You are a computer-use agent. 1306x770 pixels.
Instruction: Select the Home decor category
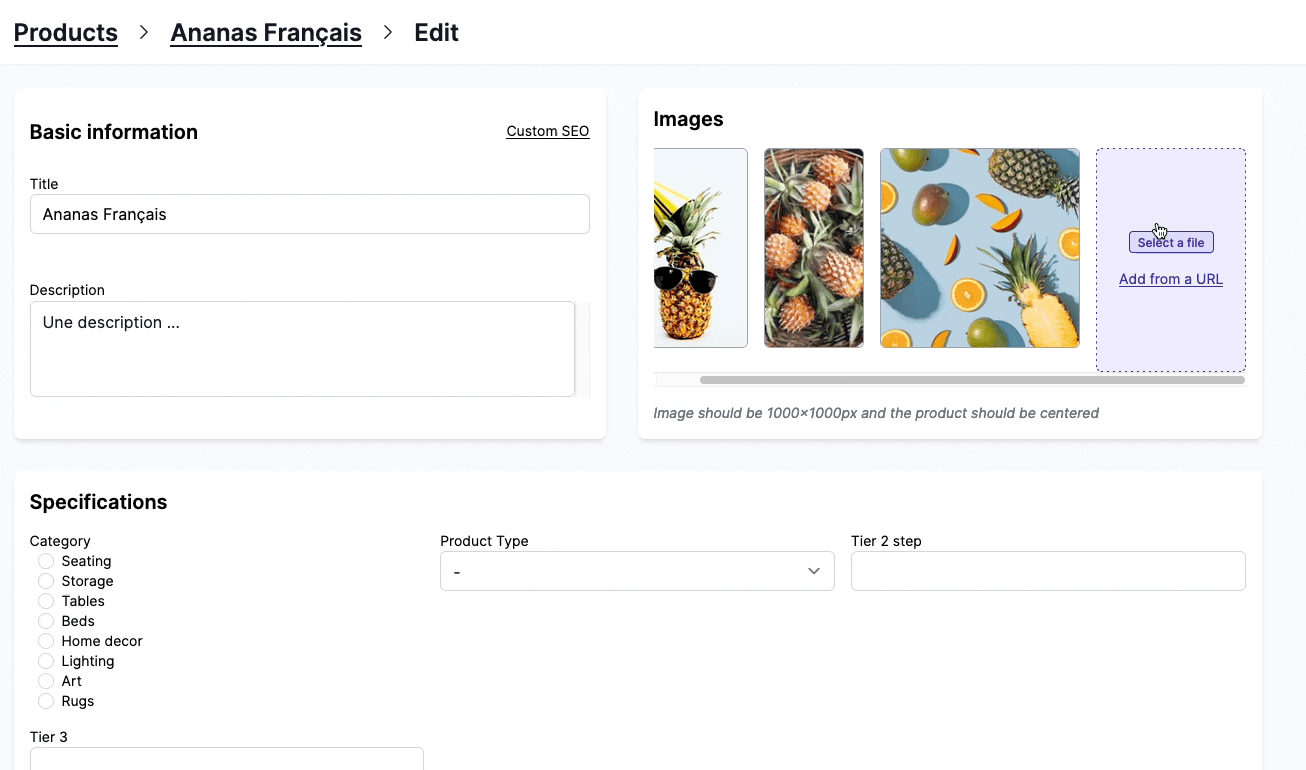tap(45, 641)
